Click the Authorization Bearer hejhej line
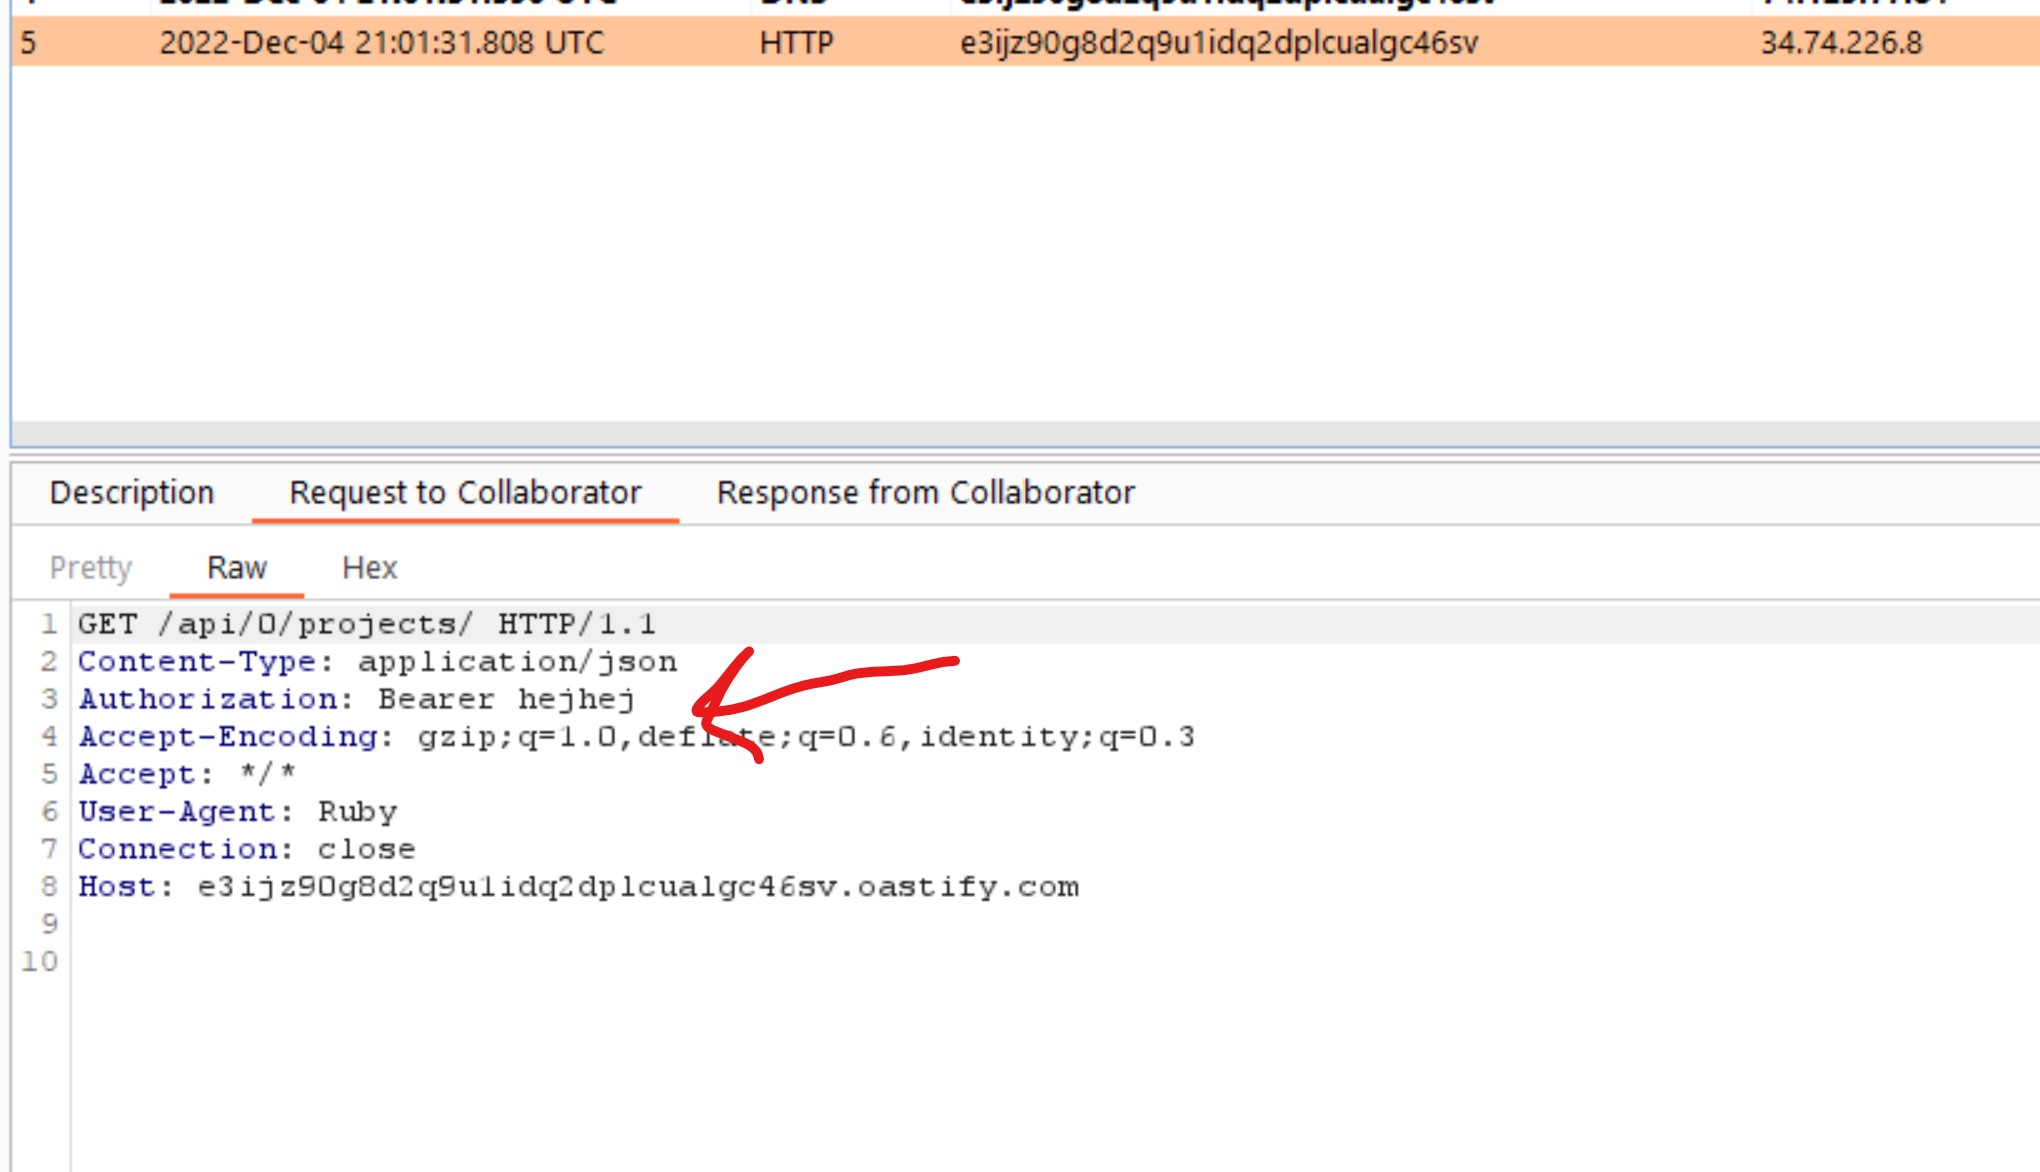This screenshot has height=1172, width=2040. pyautogui.click(x=356, y=699)
